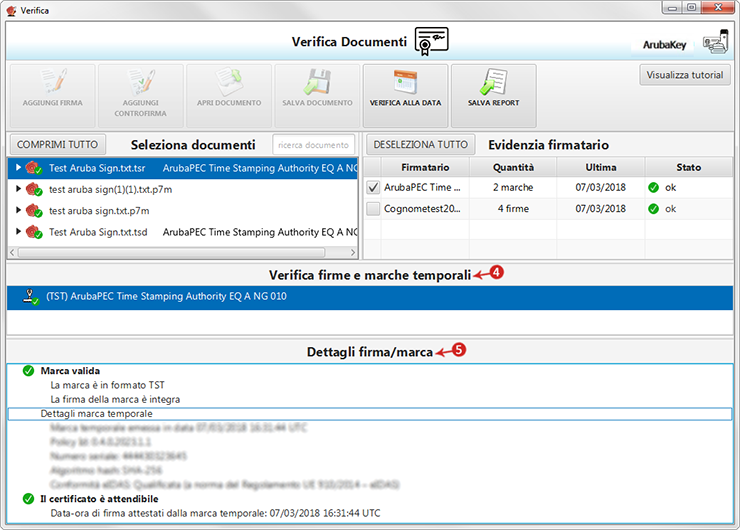Select Test Aruba Sign.txt.tsd file name
740x530 pixels.
(x=98, y=232)
